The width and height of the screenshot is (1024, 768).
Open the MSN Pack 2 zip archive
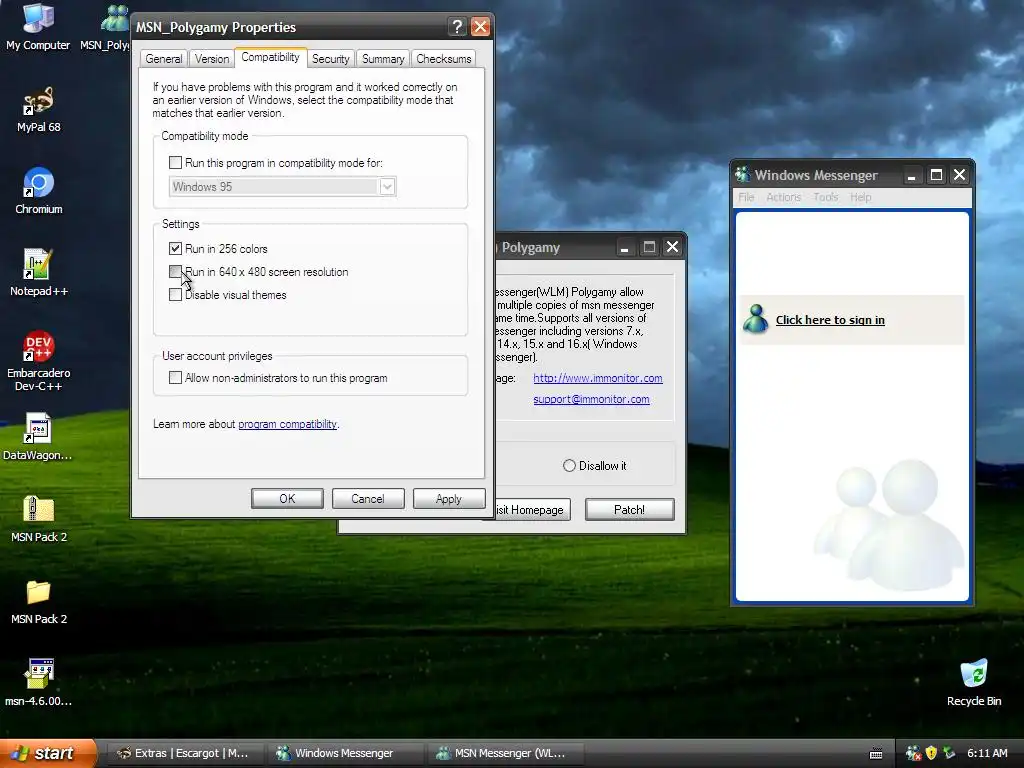[x=39, y=519]
